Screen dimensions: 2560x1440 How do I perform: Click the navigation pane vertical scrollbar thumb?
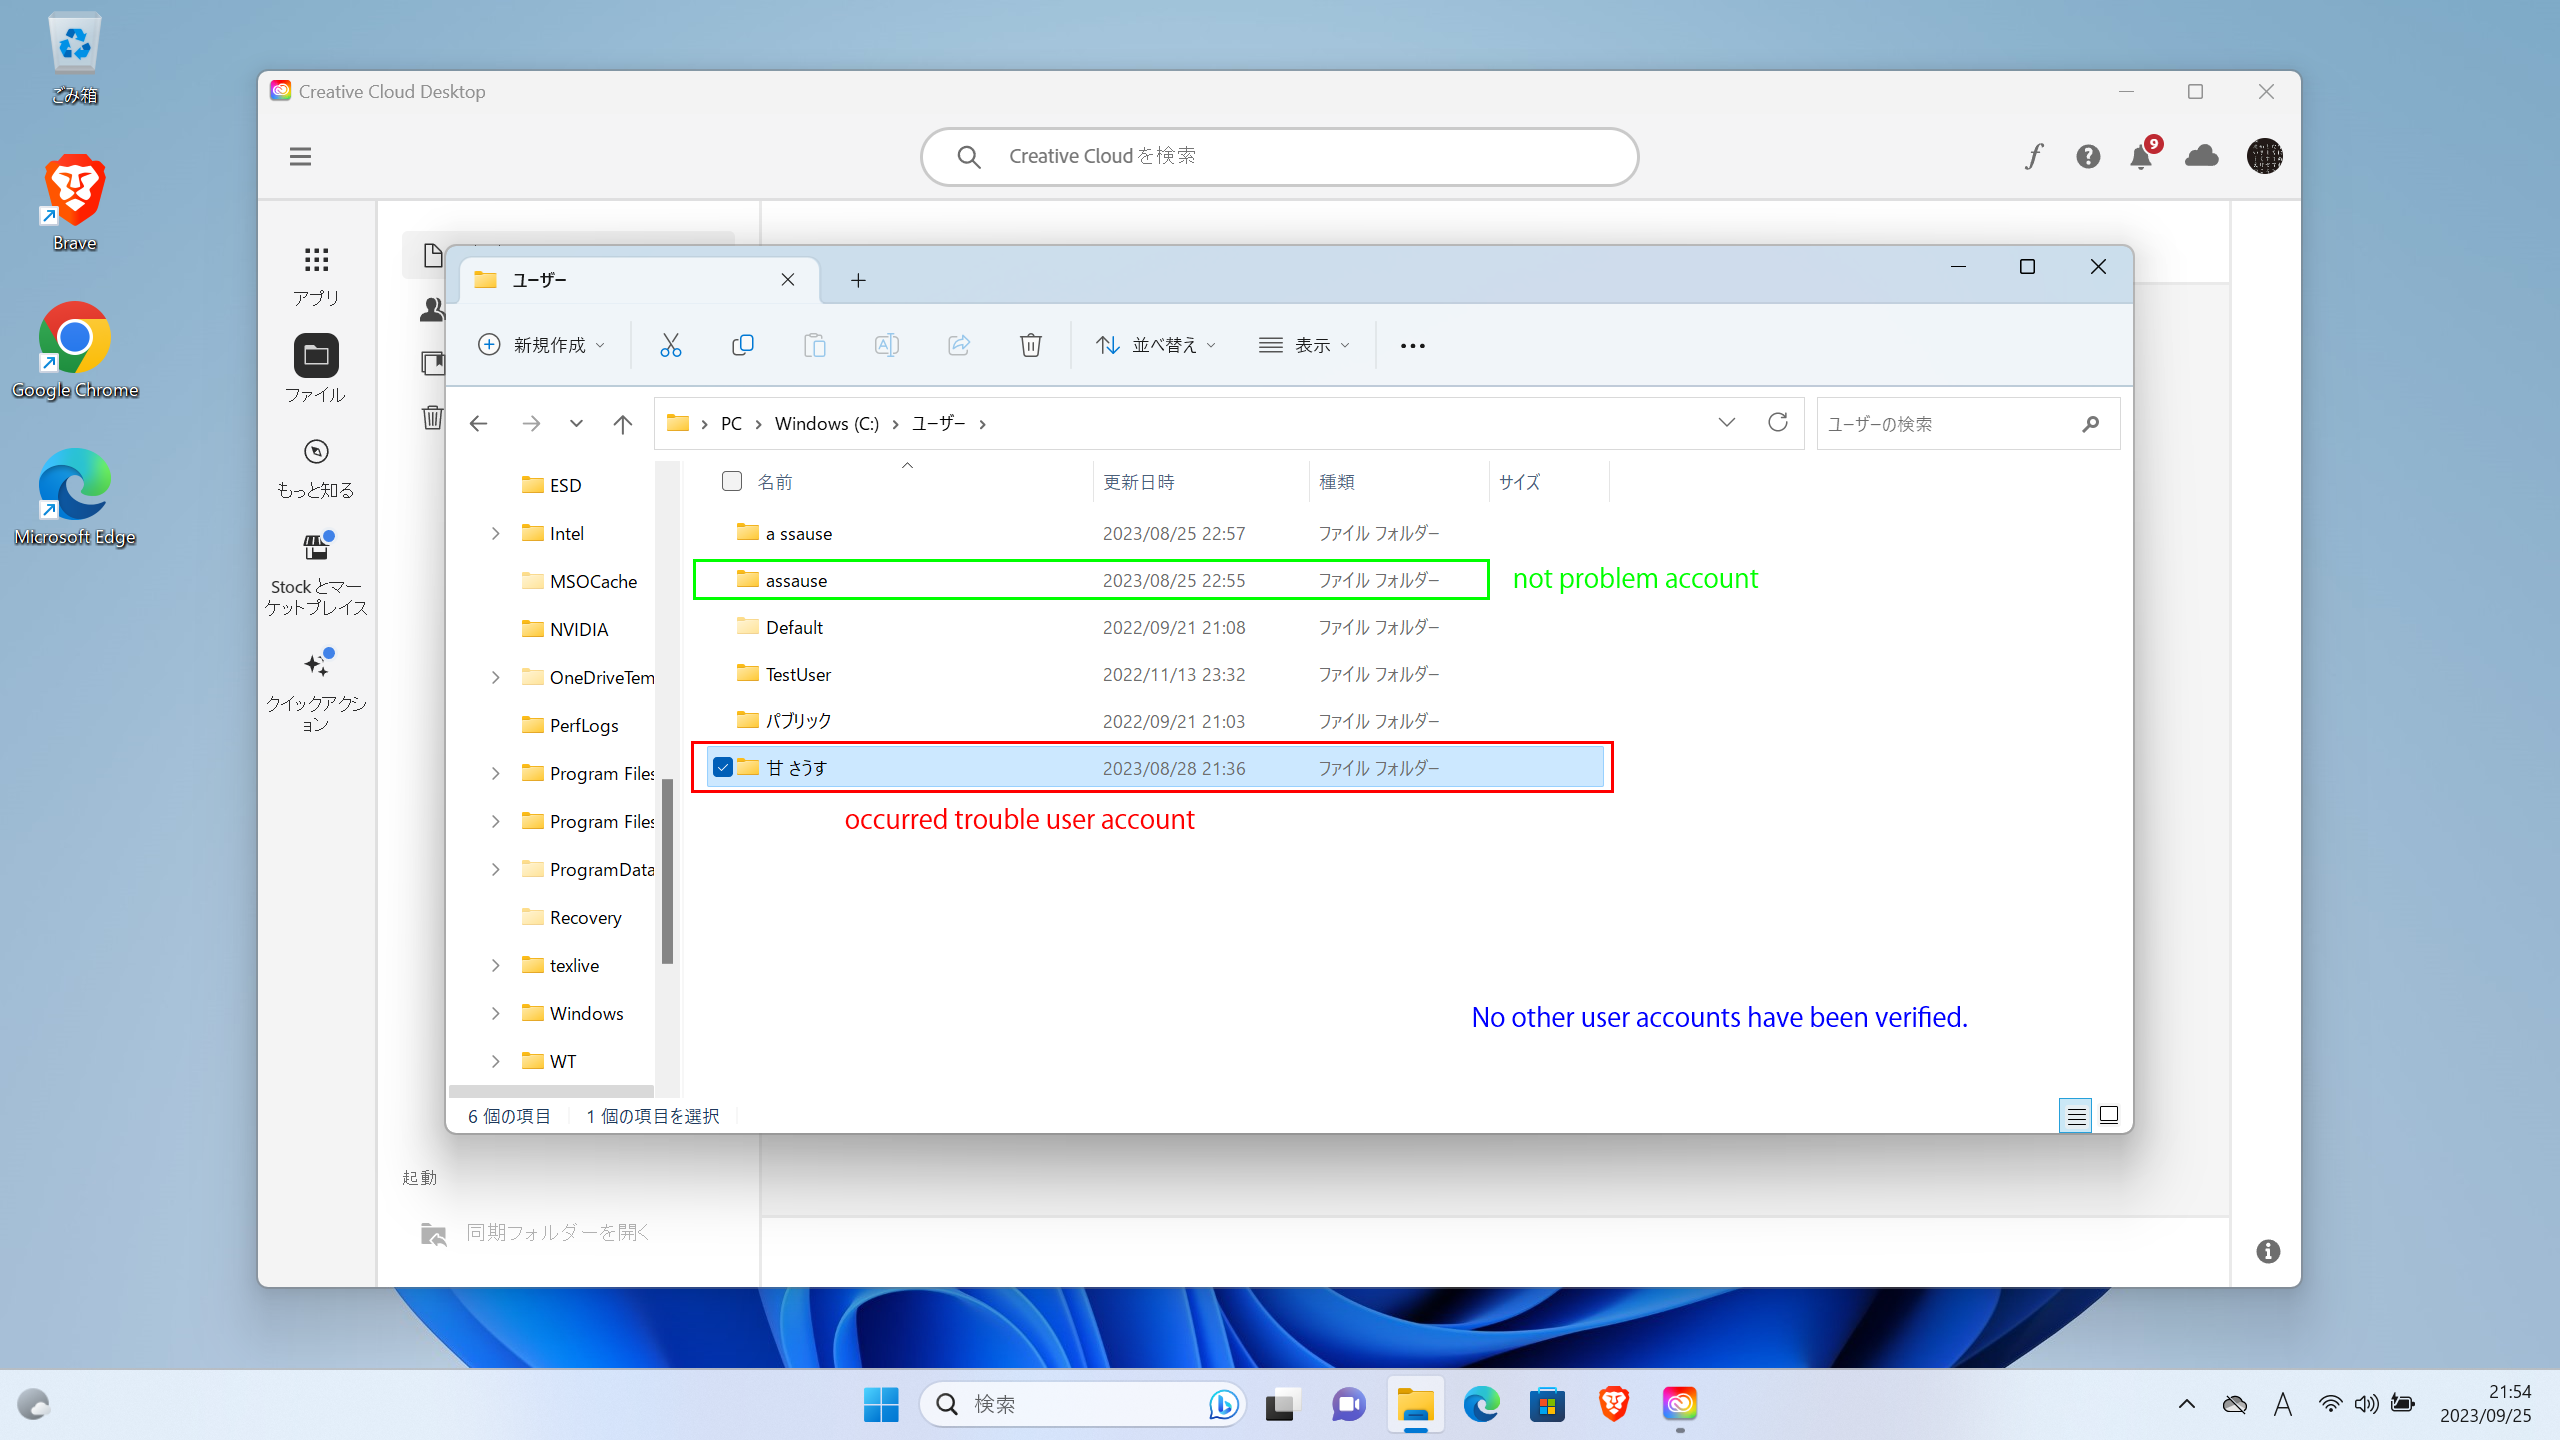667,871
